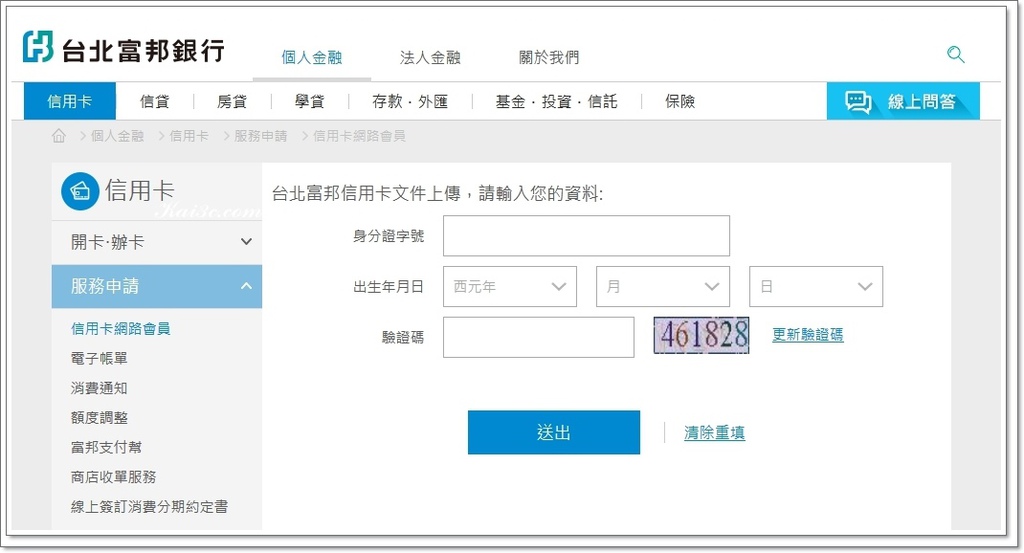
Task: Click the home breadcrumb icon
Action: 59,136
